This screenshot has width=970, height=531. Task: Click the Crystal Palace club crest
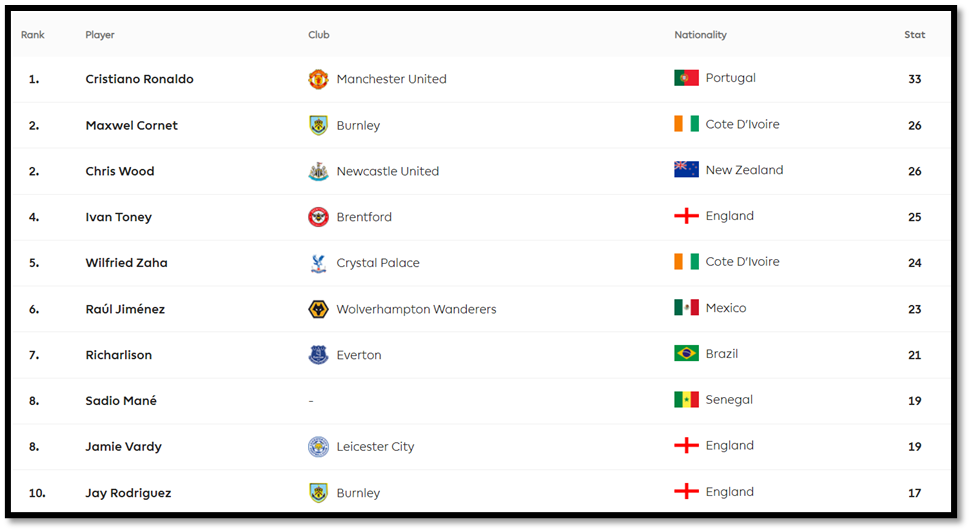(x=318, y=263)
